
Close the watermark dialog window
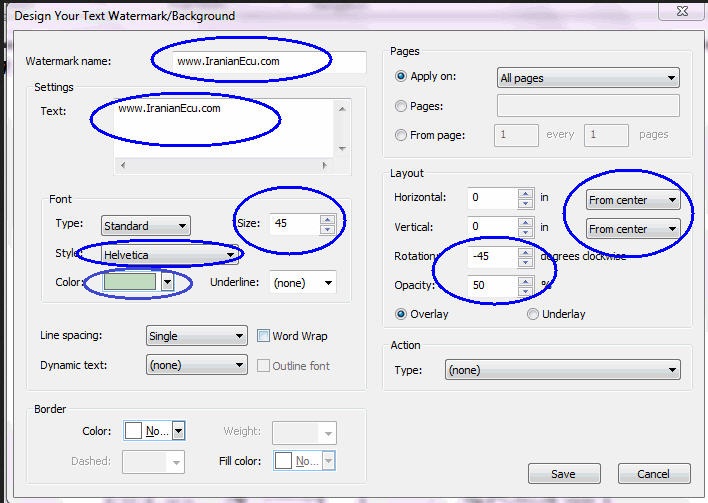tap(682, 11)
